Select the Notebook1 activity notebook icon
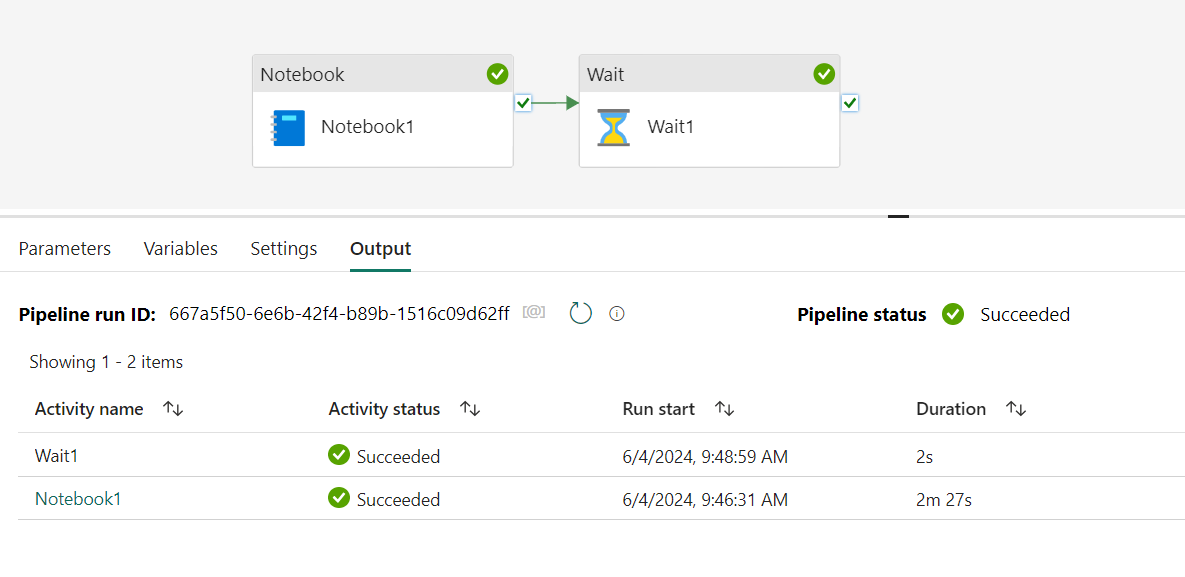 point(289,128)
